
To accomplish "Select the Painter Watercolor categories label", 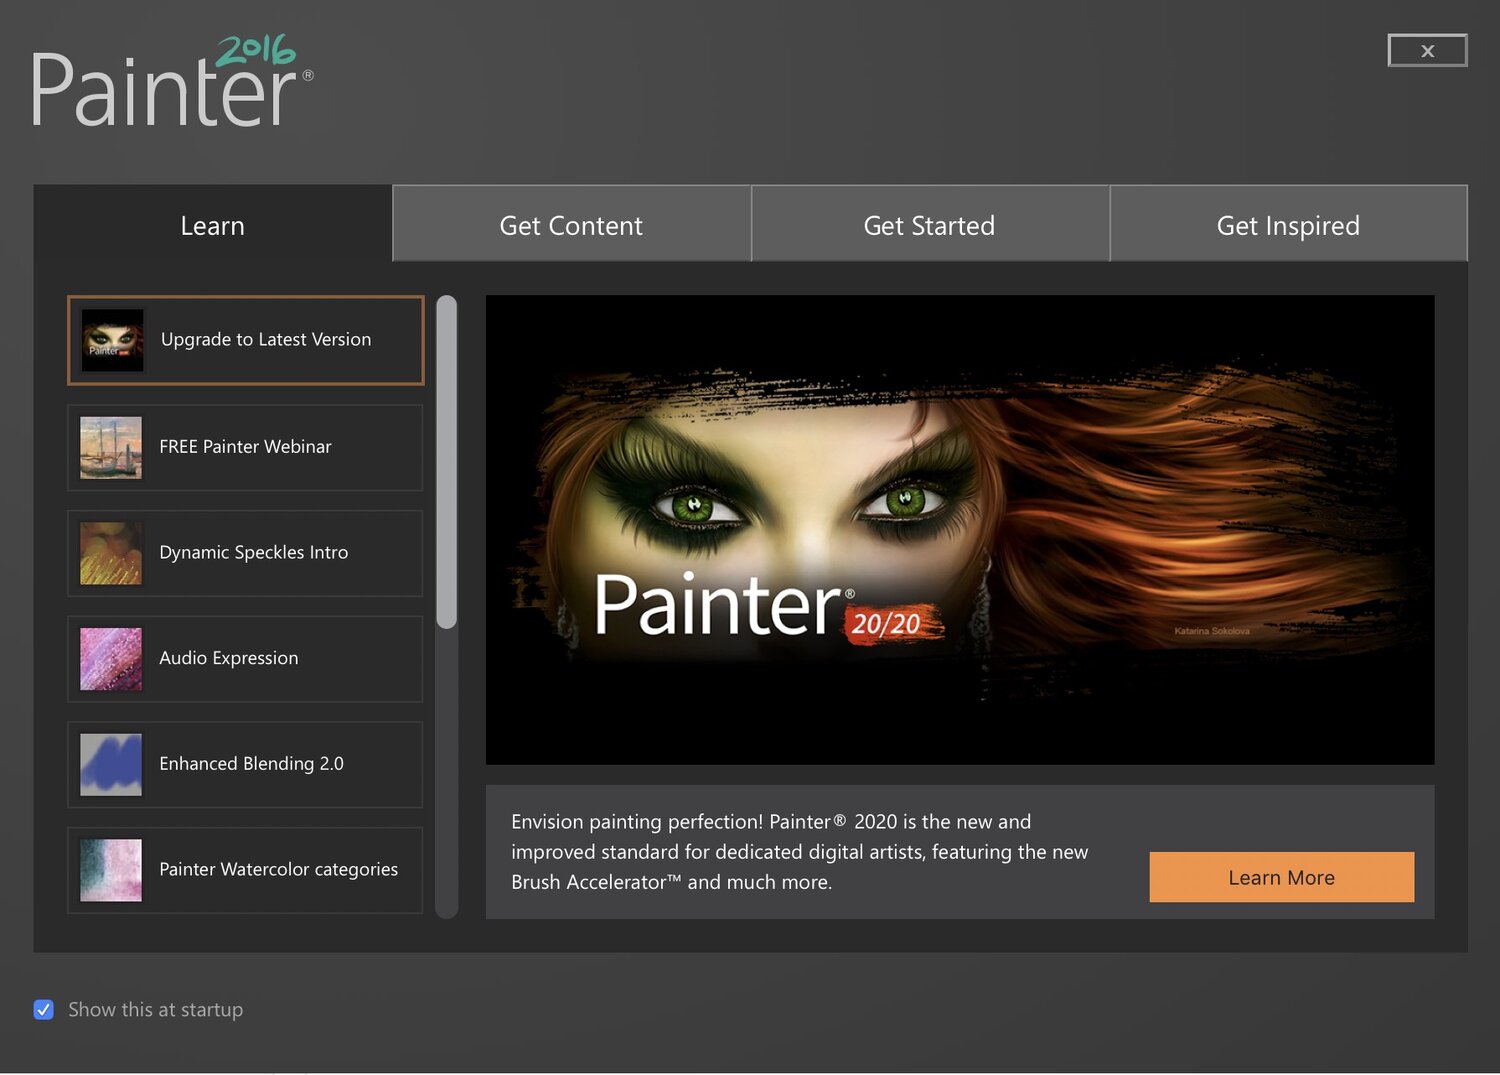I will point(279,869).
